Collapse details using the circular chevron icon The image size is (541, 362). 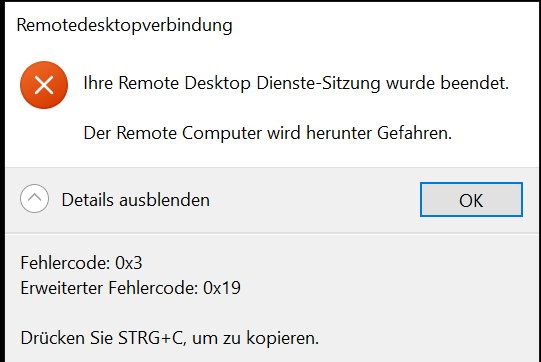pyautogui.click(x=34, y=198)
